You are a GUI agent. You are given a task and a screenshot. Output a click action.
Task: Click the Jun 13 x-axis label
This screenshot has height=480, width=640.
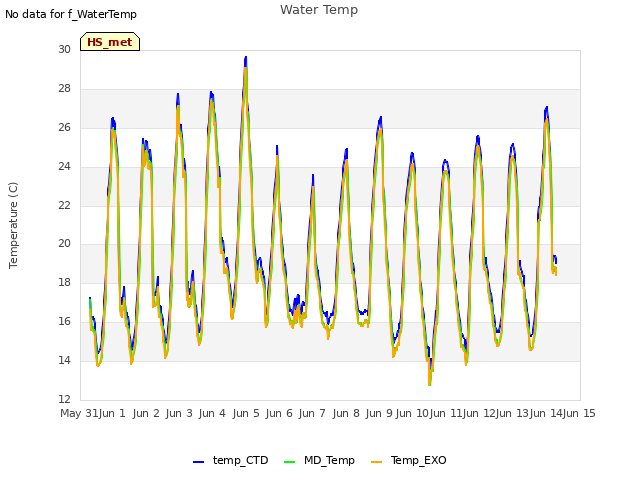click(512, 413)
